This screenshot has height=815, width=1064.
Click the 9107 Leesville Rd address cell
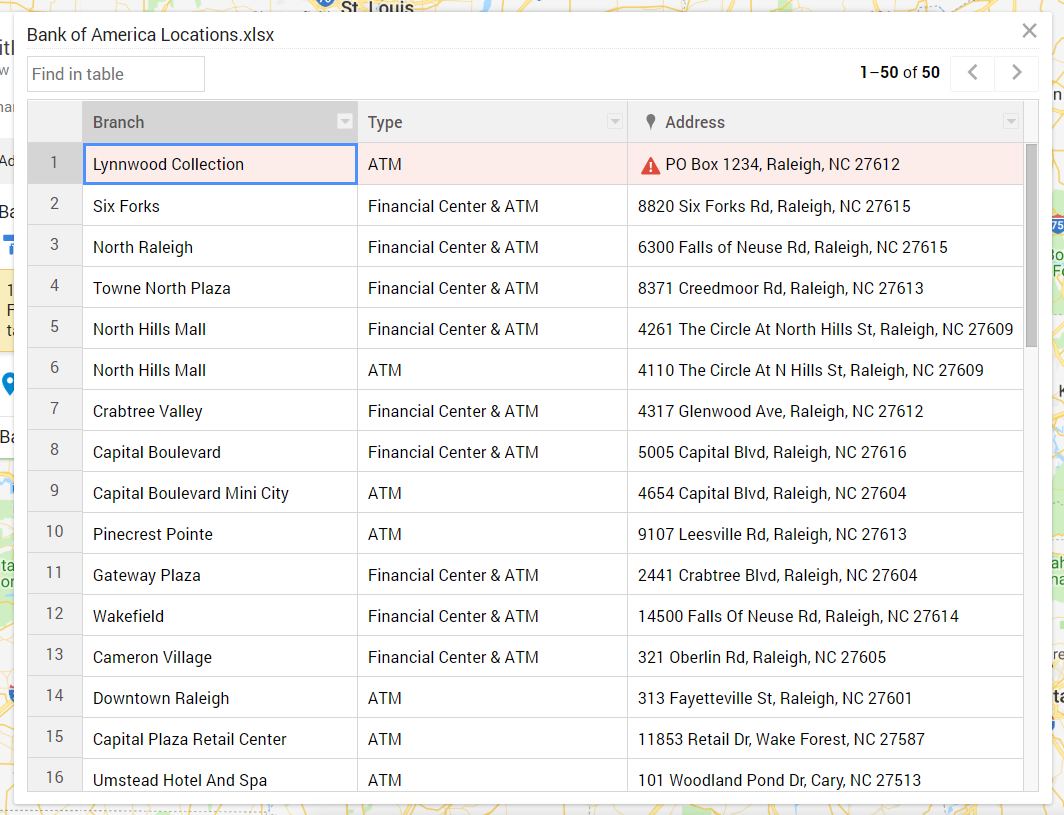pyautogui.click(x=825, y=534)
